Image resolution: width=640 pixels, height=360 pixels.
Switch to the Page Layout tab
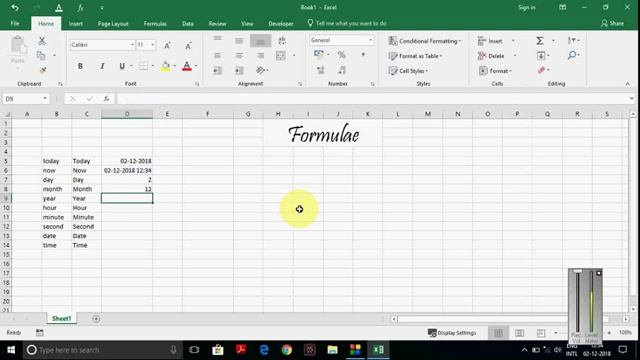click(113, 24)
